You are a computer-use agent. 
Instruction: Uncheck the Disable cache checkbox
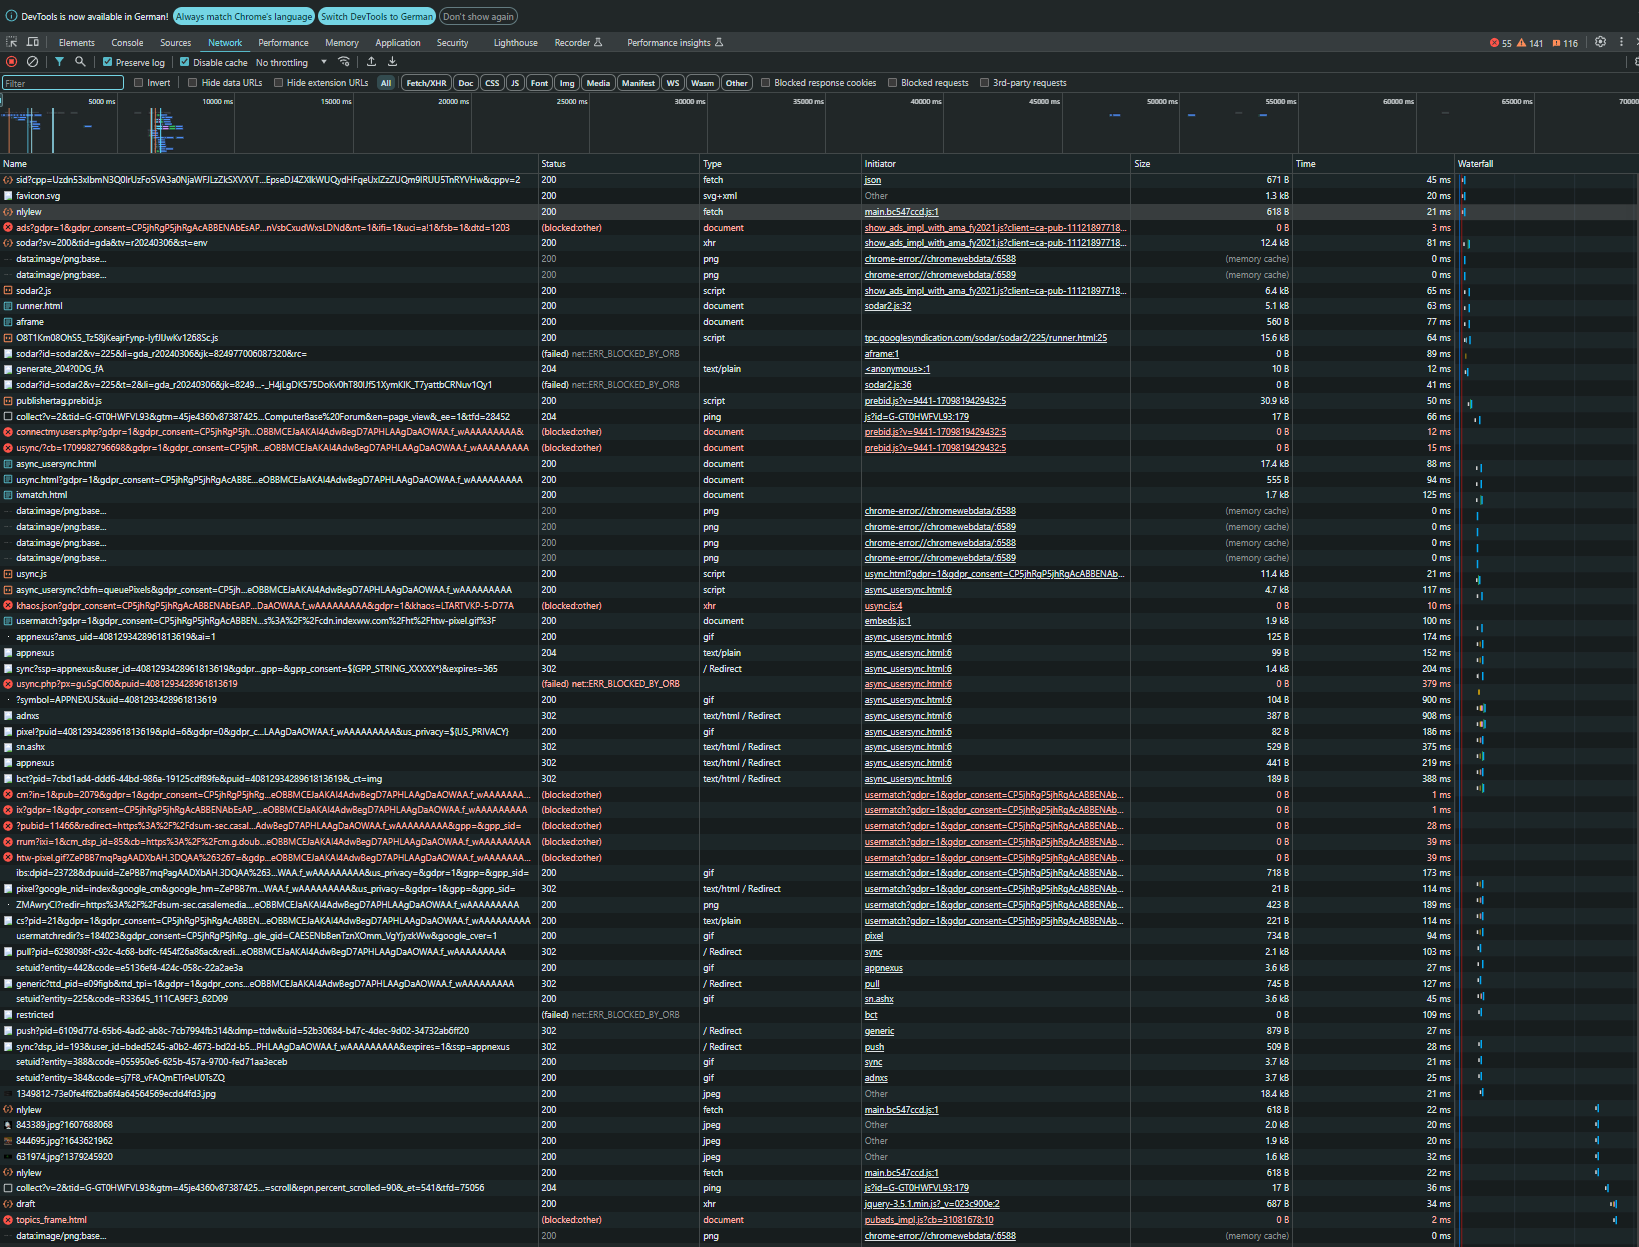[x=185, y=62]
